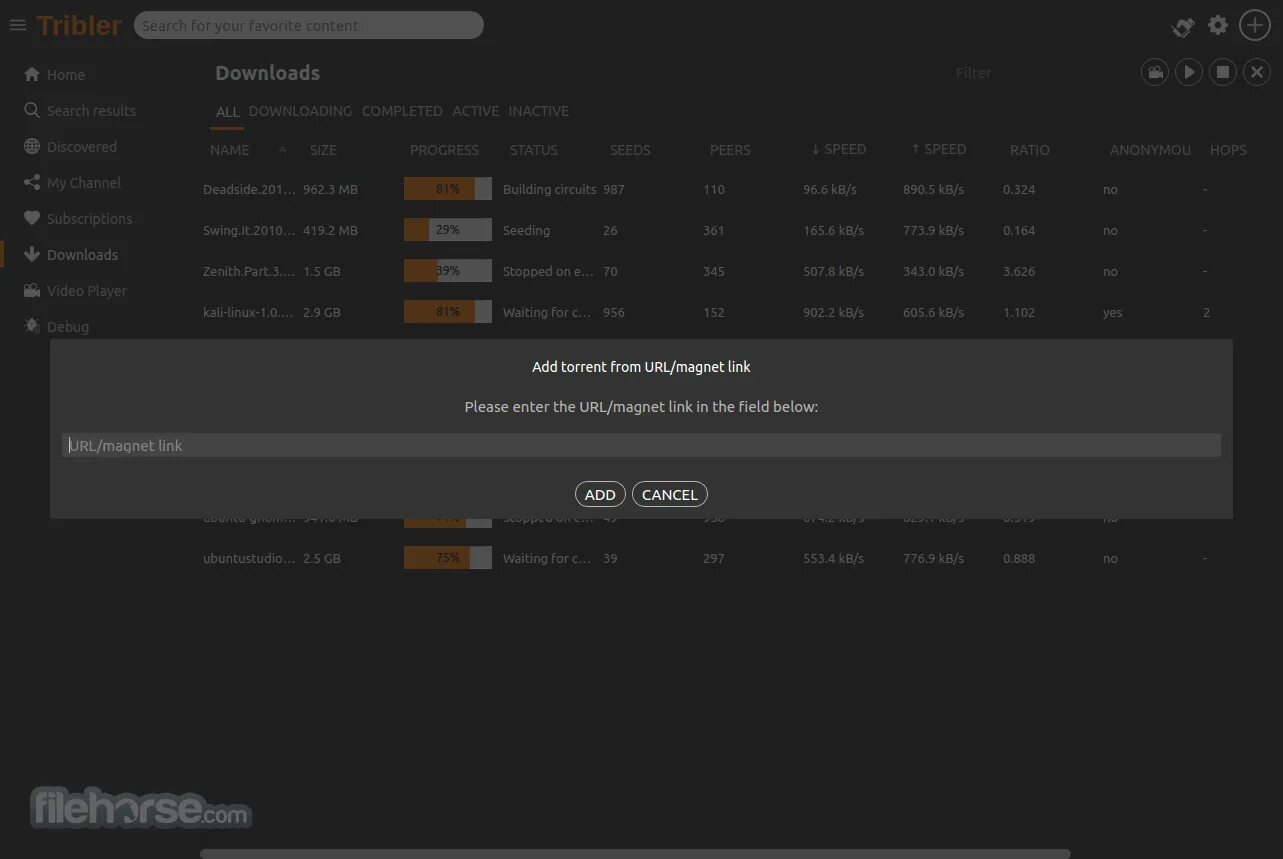The height and width of the screenshot is (859, 1283).
Task: Open settings via the gear icon
Action: 1218,25
